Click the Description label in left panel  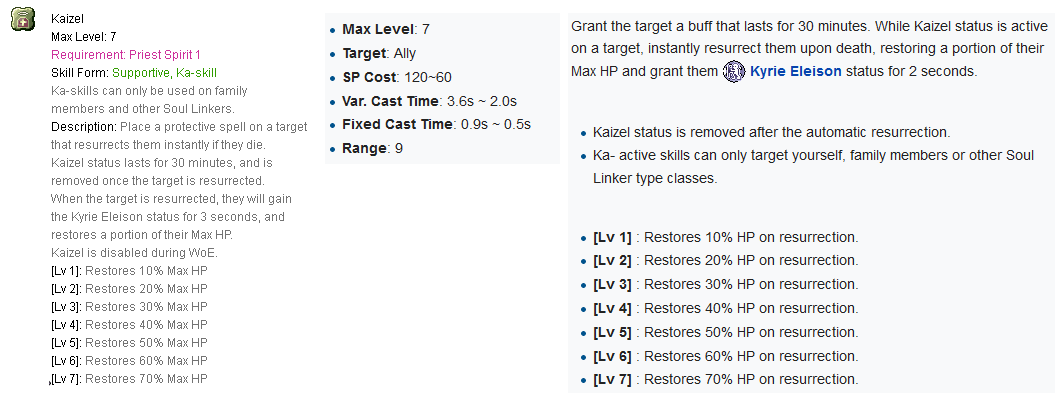(x=84, y=127)
